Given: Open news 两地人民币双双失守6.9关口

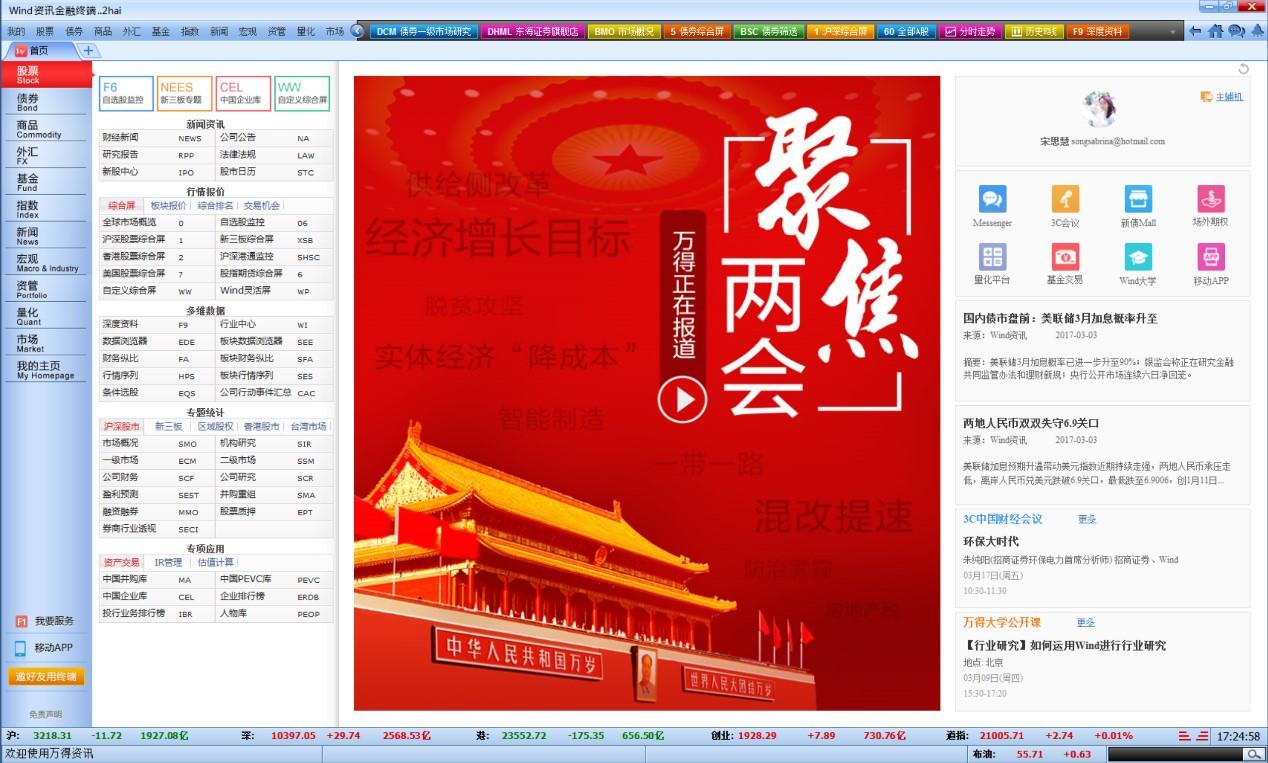Looking at the screenshot, I should [x=1031, y=423].
